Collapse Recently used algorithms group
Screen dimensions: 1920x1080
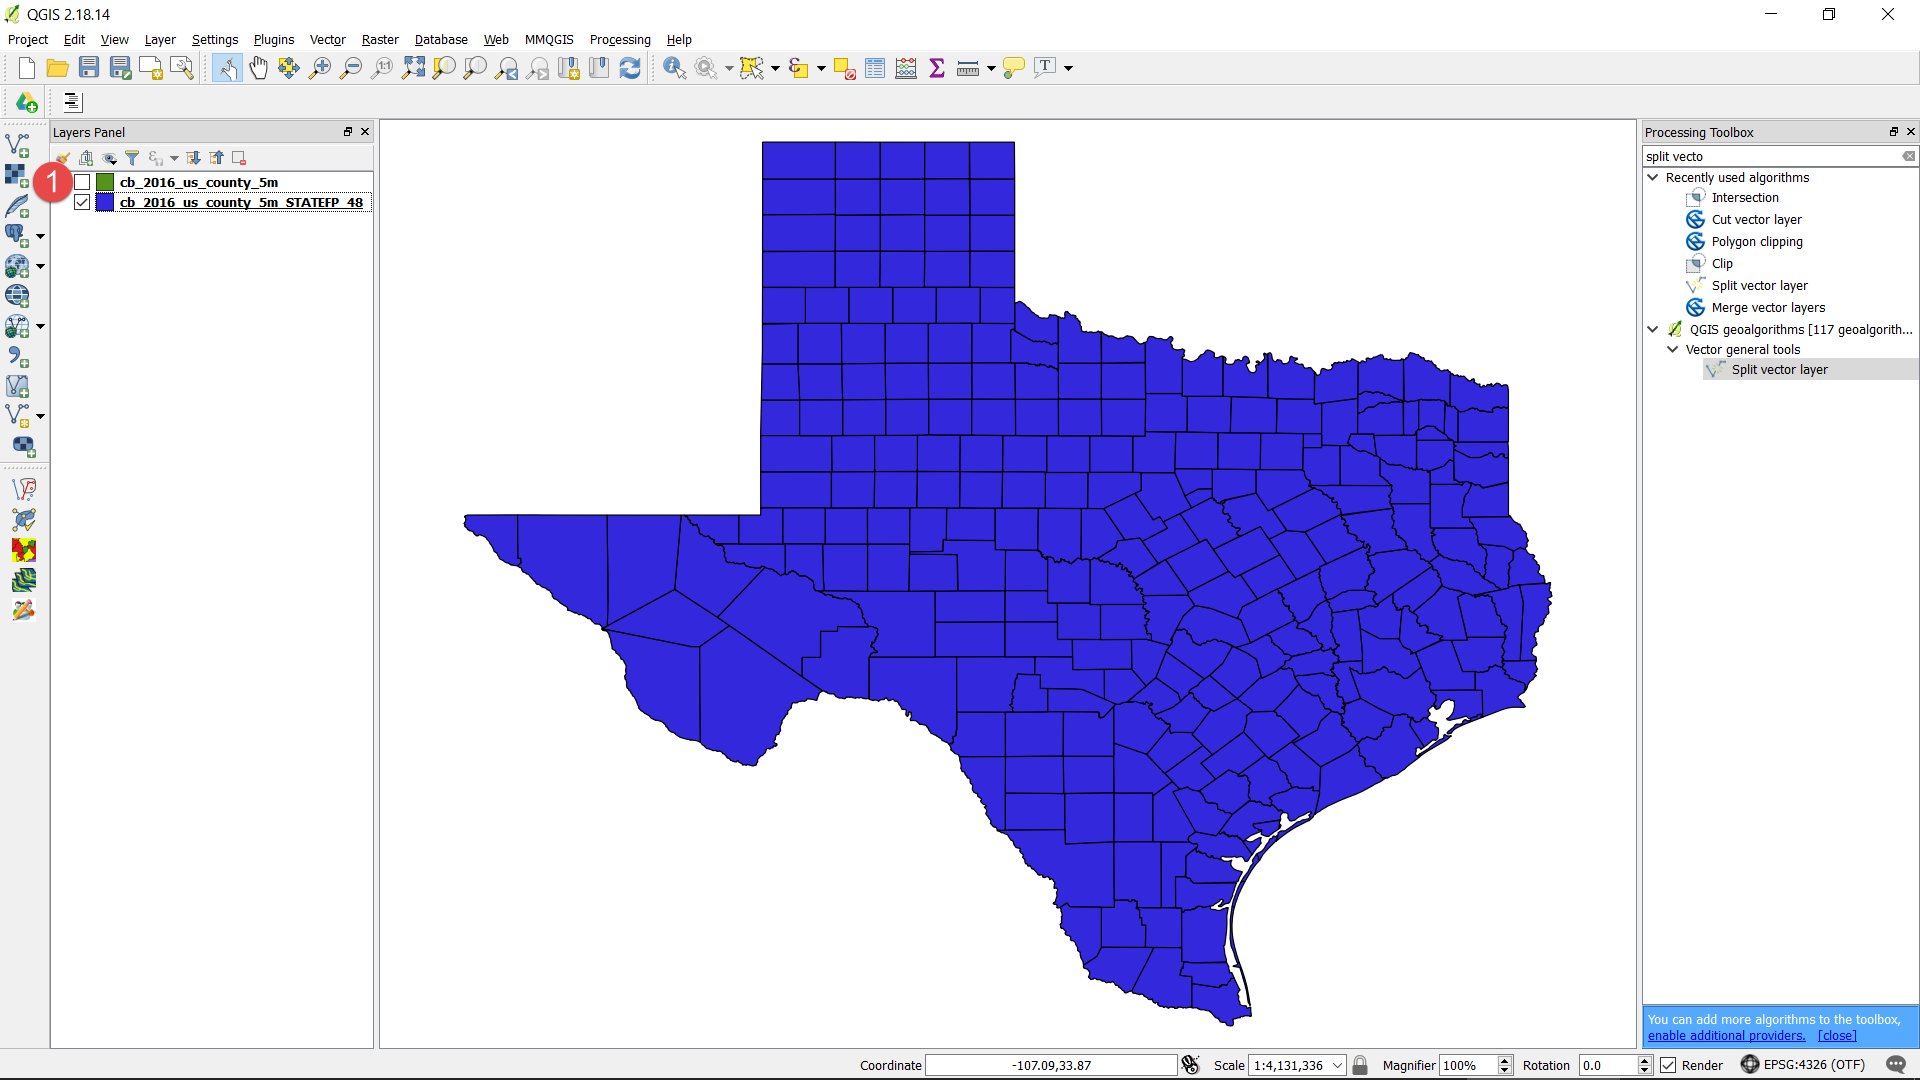1653,177
